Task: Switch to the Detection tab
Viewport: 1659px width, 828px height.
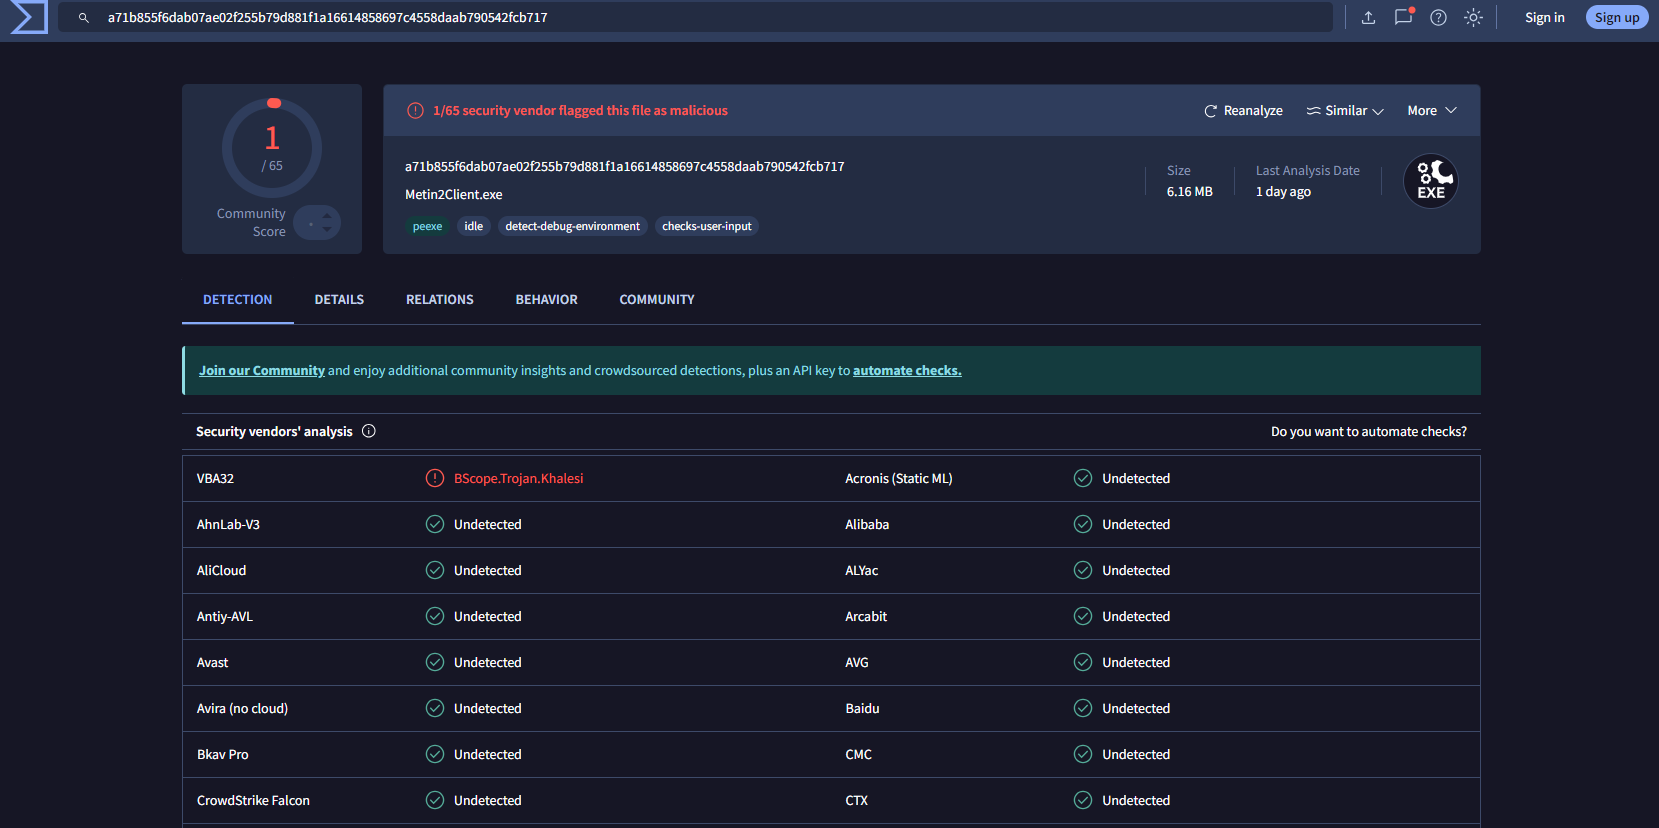Action: tap(238, 300)
